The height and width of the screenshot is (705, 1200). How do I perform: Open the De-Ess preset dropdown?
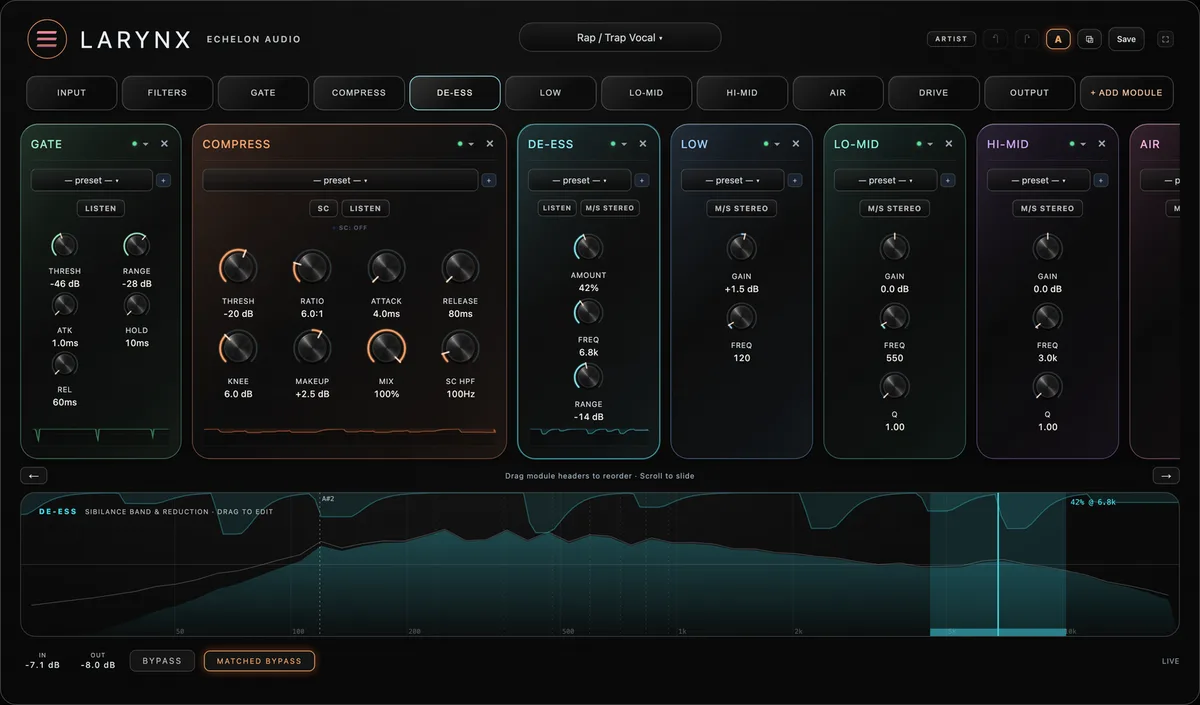point(580,181)
